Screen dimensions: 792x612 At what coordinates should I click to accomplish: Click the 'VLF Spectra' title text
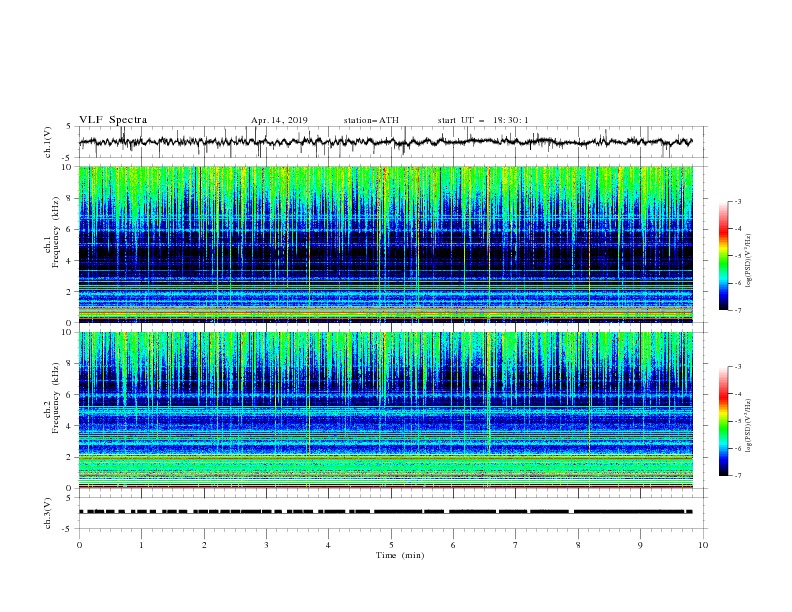pyautogui.click(x=113, y=120)
